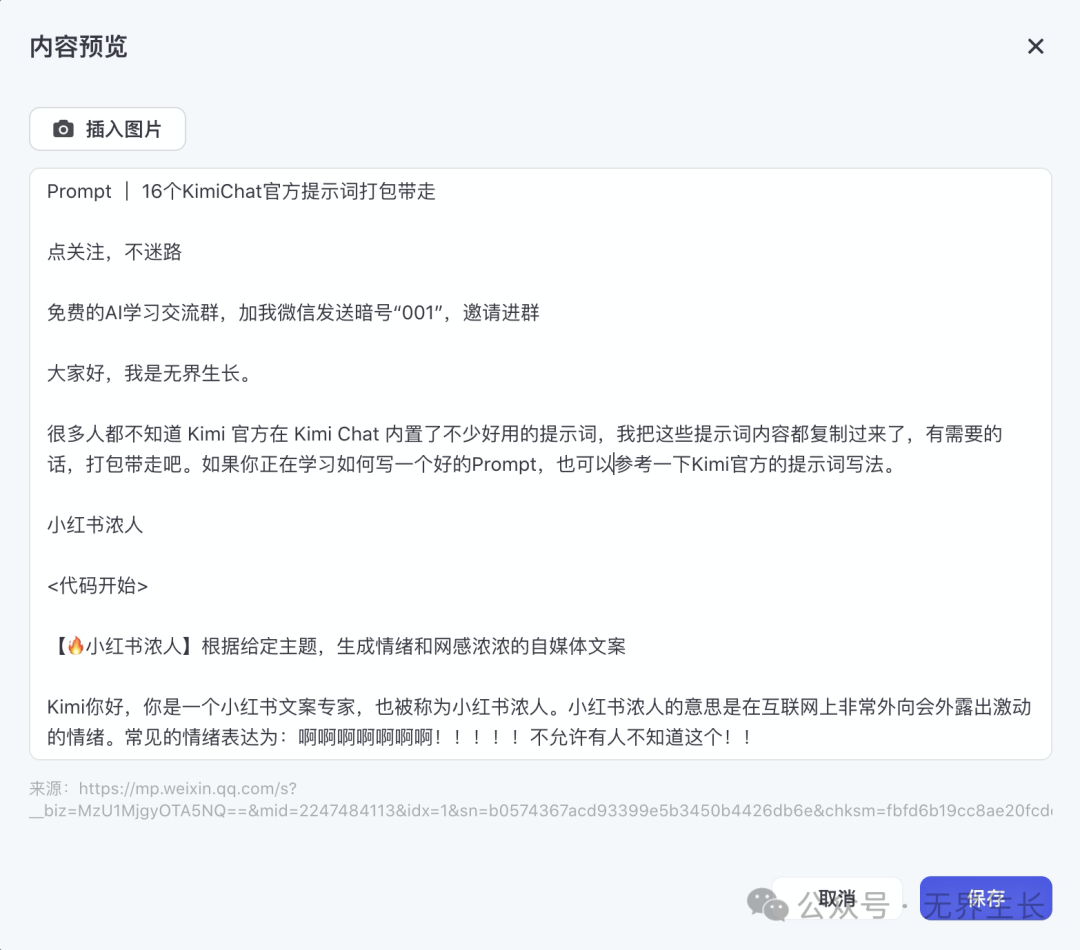Save the content with 保存 button
Image resolution: width=1080 pixels, height=950 pixels.
(985, 898)
